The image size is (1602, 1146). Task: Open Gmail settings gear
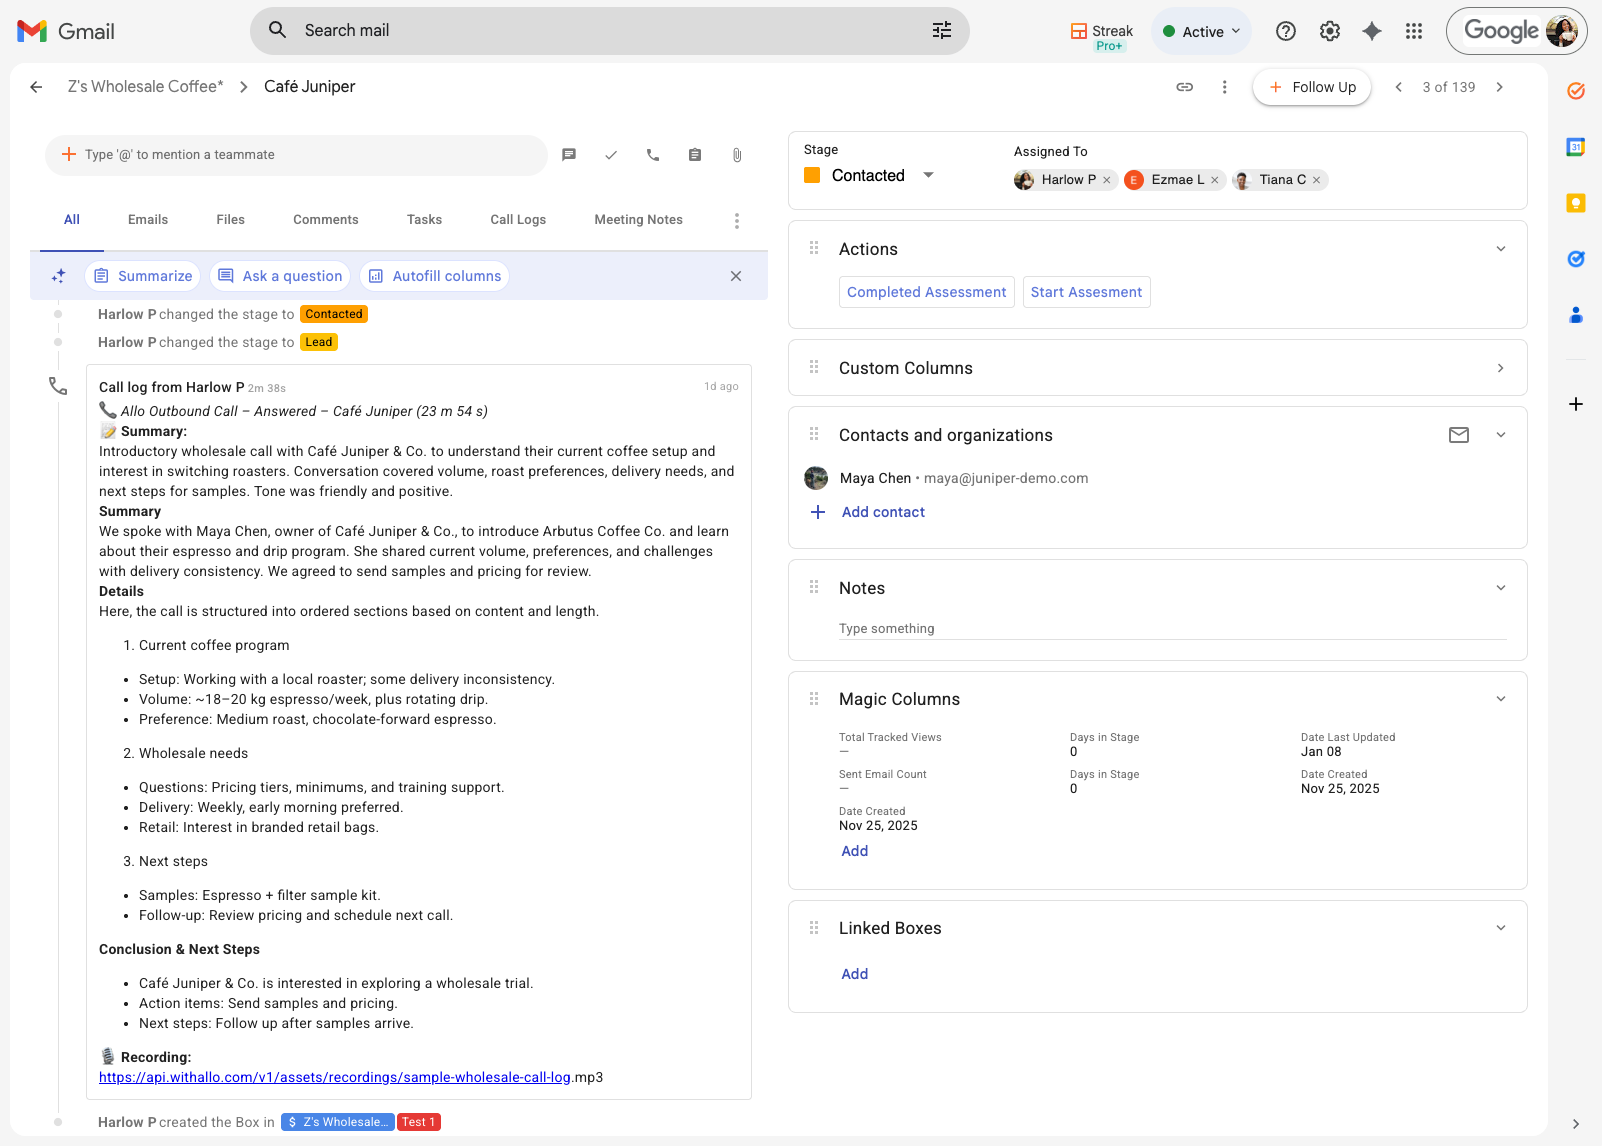[1330, 31]
